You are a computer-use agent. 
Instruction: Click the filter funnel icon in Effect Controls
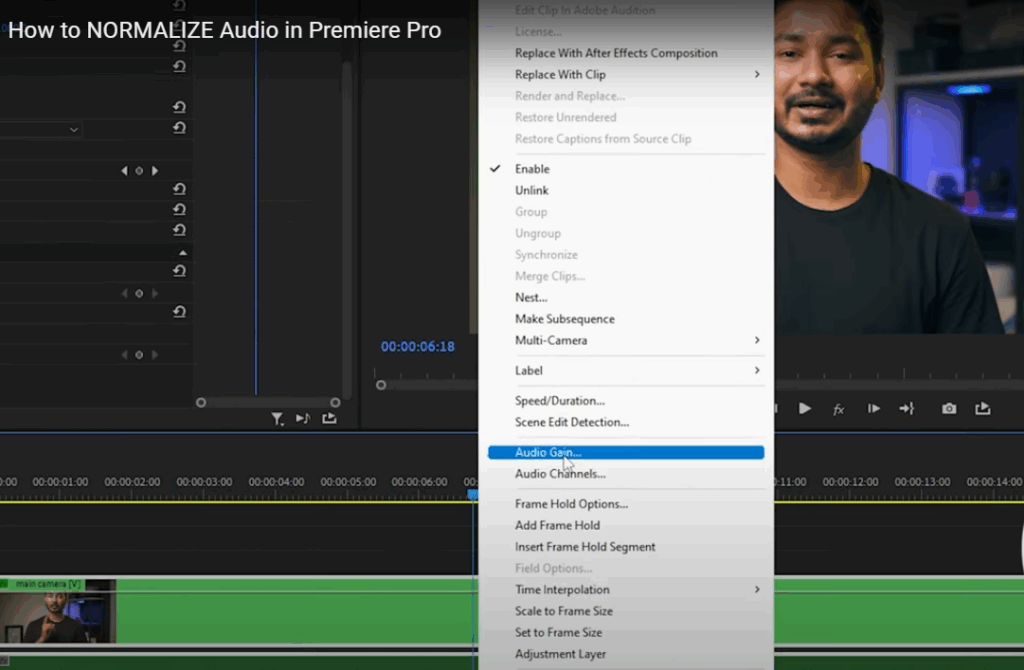[277, 419]
